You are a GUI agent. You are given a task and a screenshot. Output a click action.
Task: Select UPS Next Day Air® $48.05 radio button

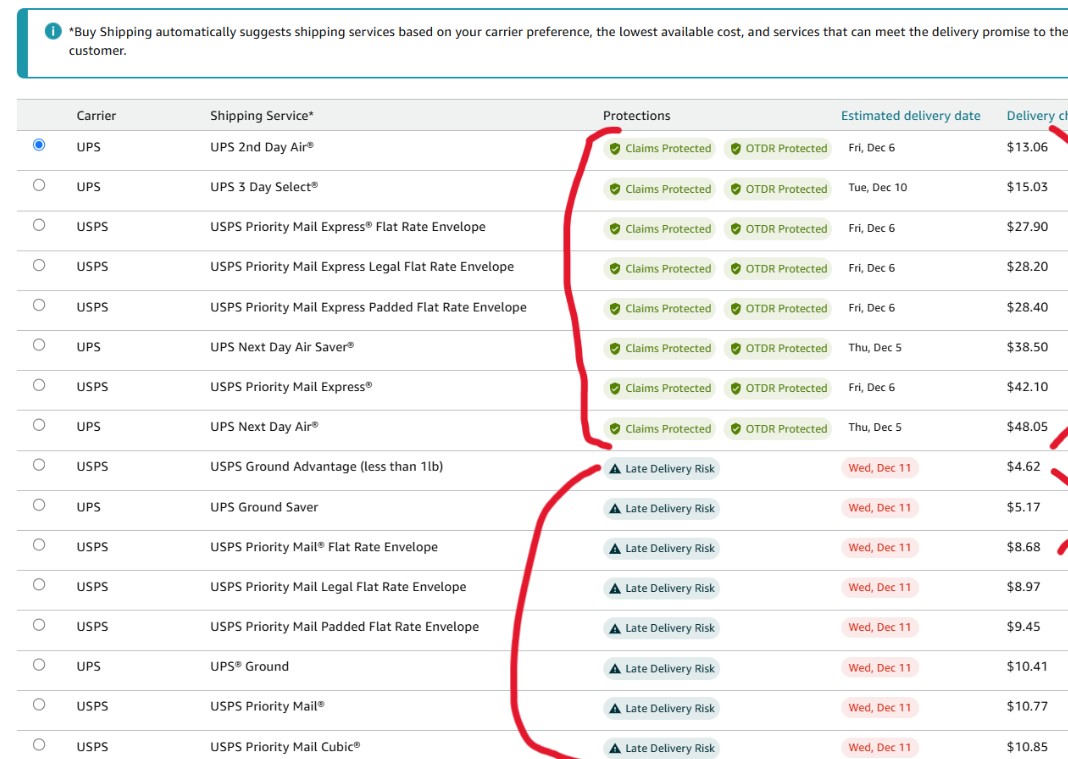pyautogui.click(x=39, y=424)
